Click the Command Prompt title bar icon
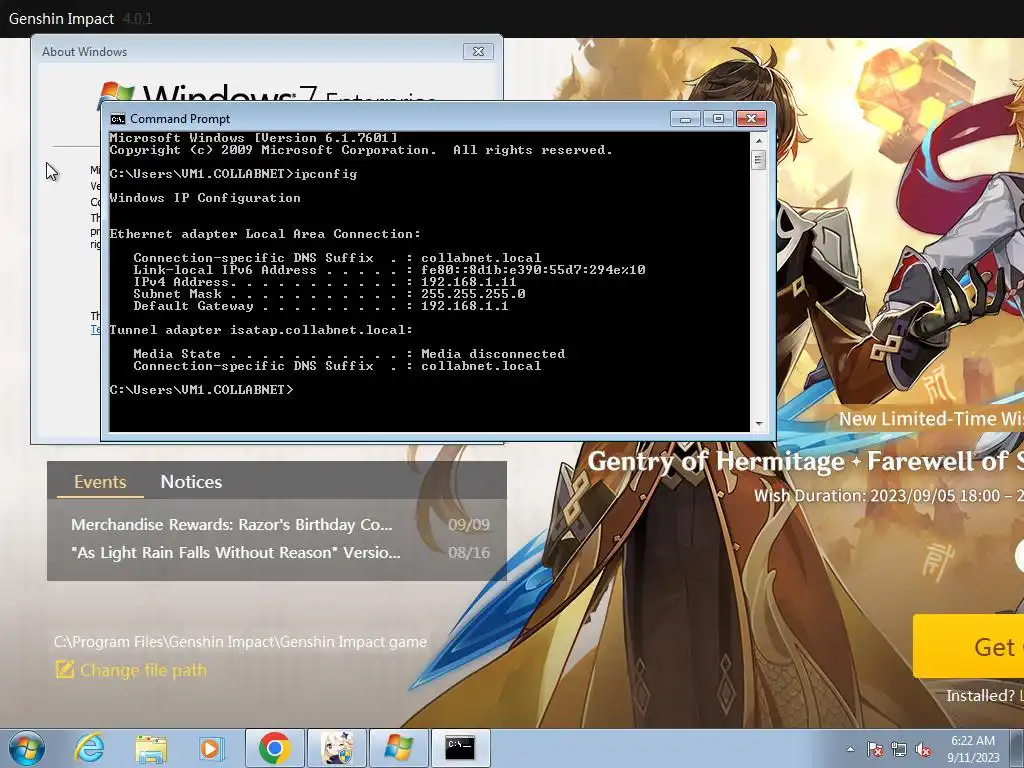 118,119
